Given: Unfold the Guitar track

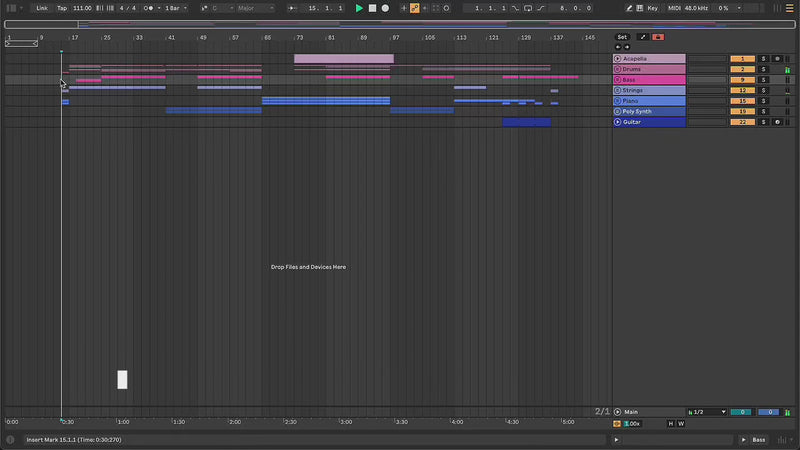Looking at the screenshot, I should [618, 122].
